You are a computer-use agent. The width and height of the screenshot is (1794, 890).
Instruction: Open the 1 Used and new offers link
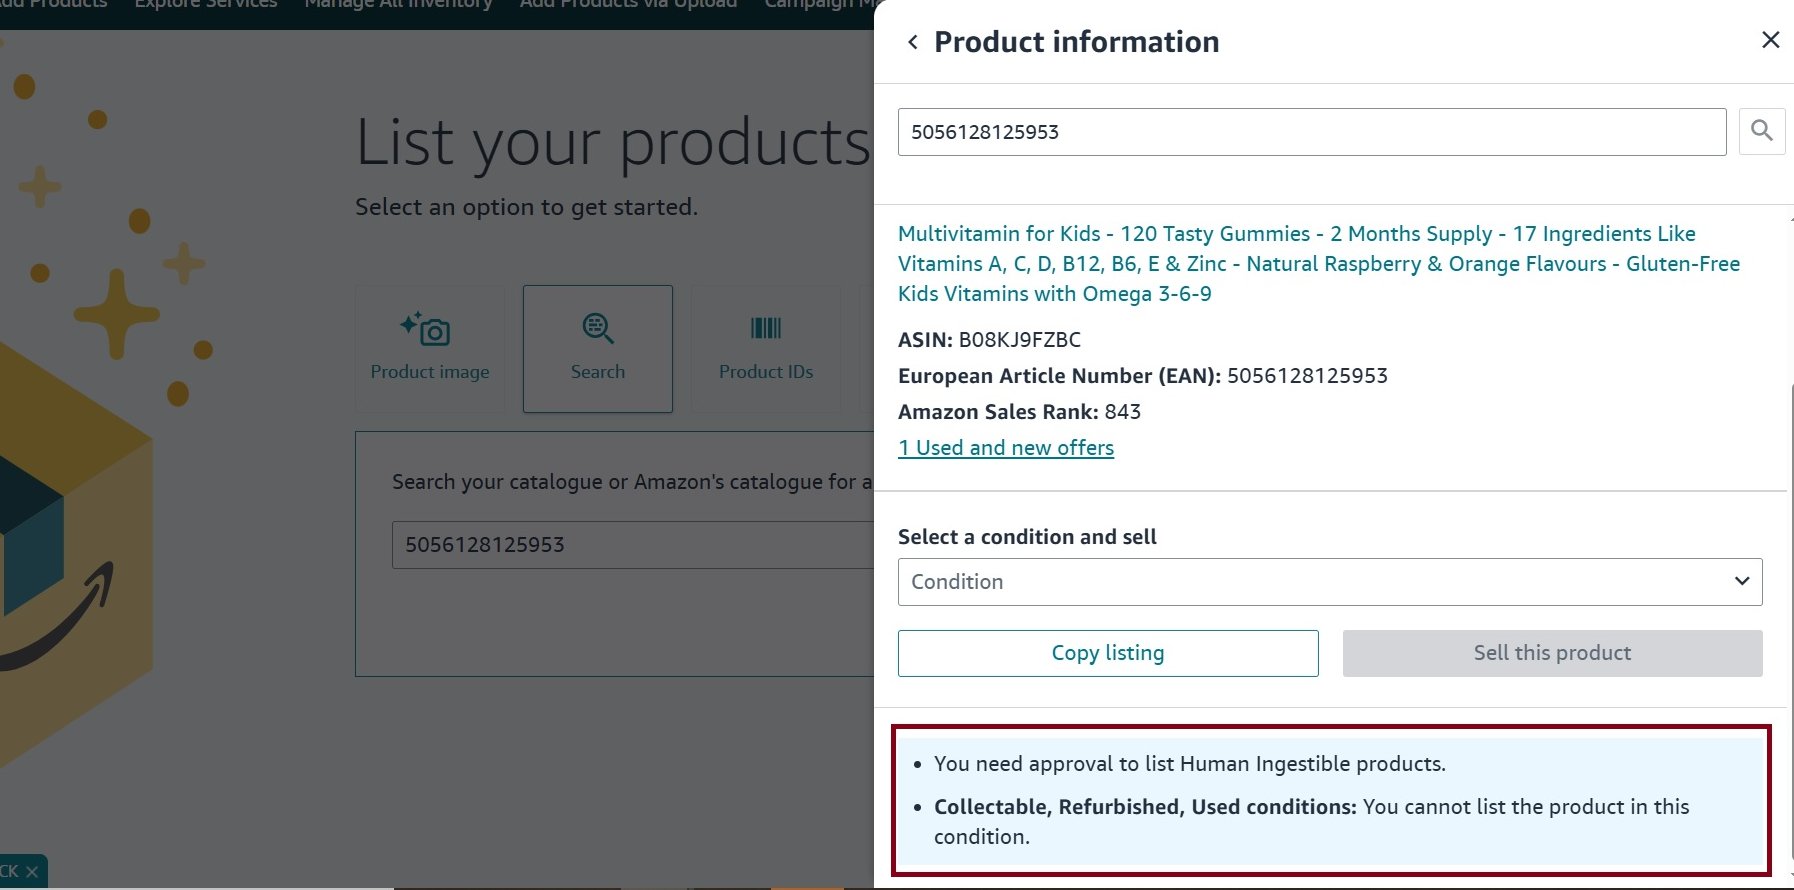tap(1006, 448)
